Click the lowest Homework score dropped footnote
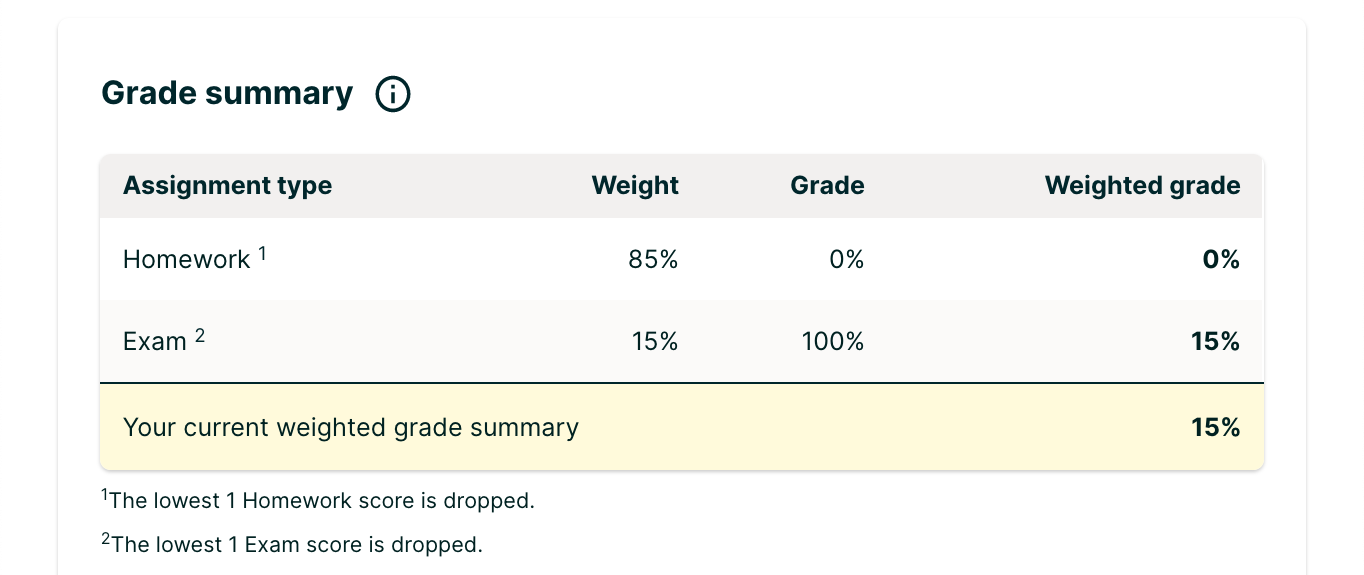This screenshot has width=1364, height=575. [x=318, y=500]
